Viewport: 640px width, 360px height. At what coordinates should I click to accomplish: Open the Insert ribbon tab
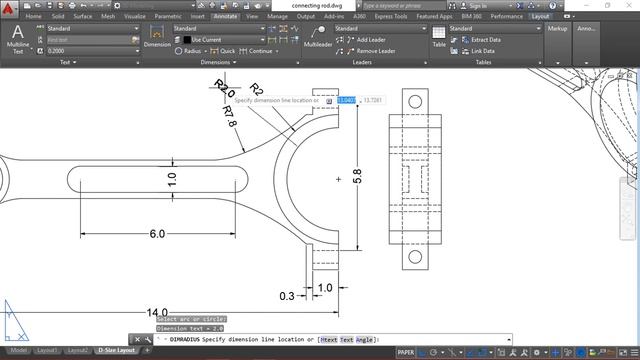coord(198,16)
